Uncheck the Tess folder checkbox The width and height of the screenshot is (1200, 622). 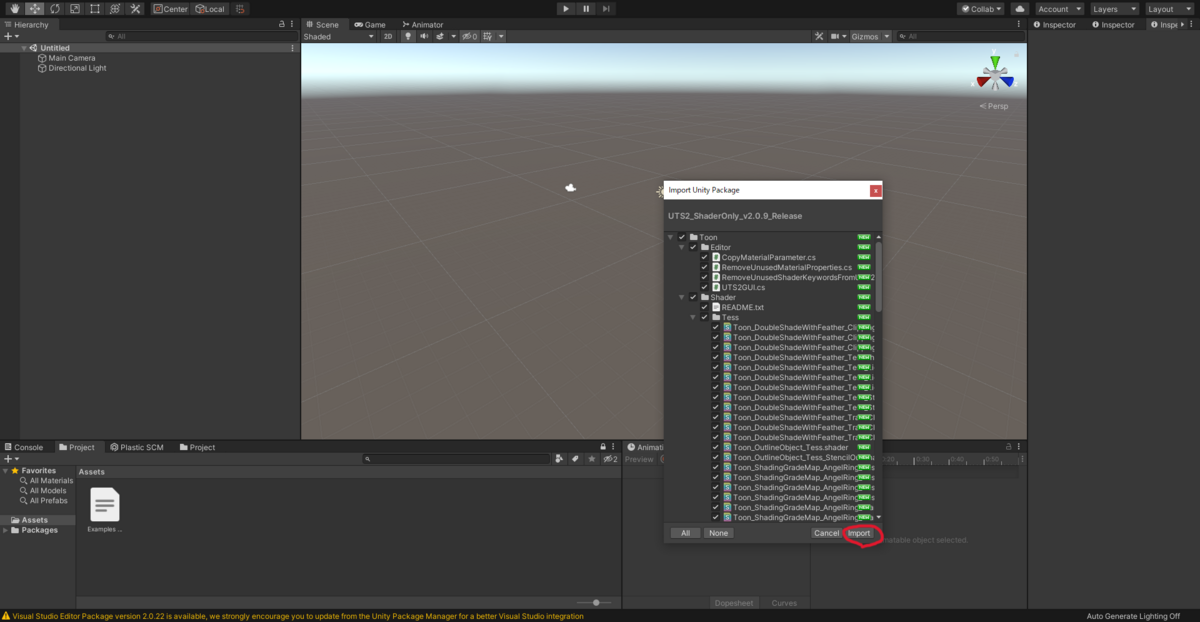coord(704,317)
